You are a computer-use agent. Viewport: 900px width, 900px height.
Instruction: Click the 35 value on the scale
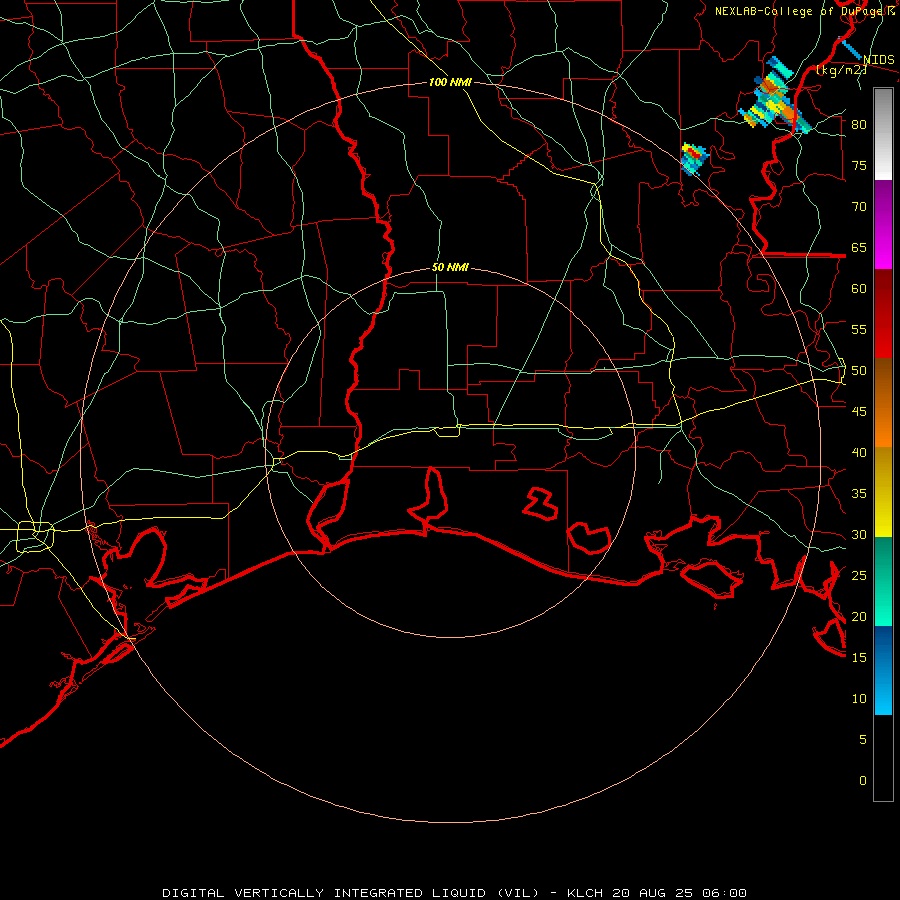[859, 494]
